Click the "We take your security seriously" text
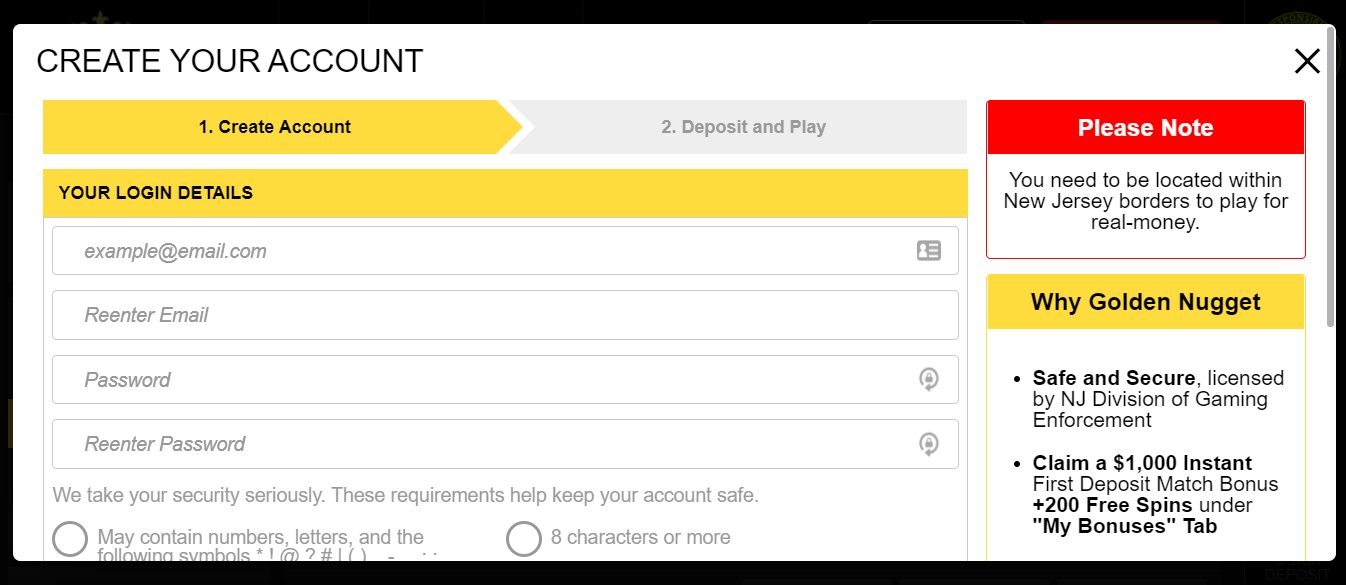 point(405,495)
